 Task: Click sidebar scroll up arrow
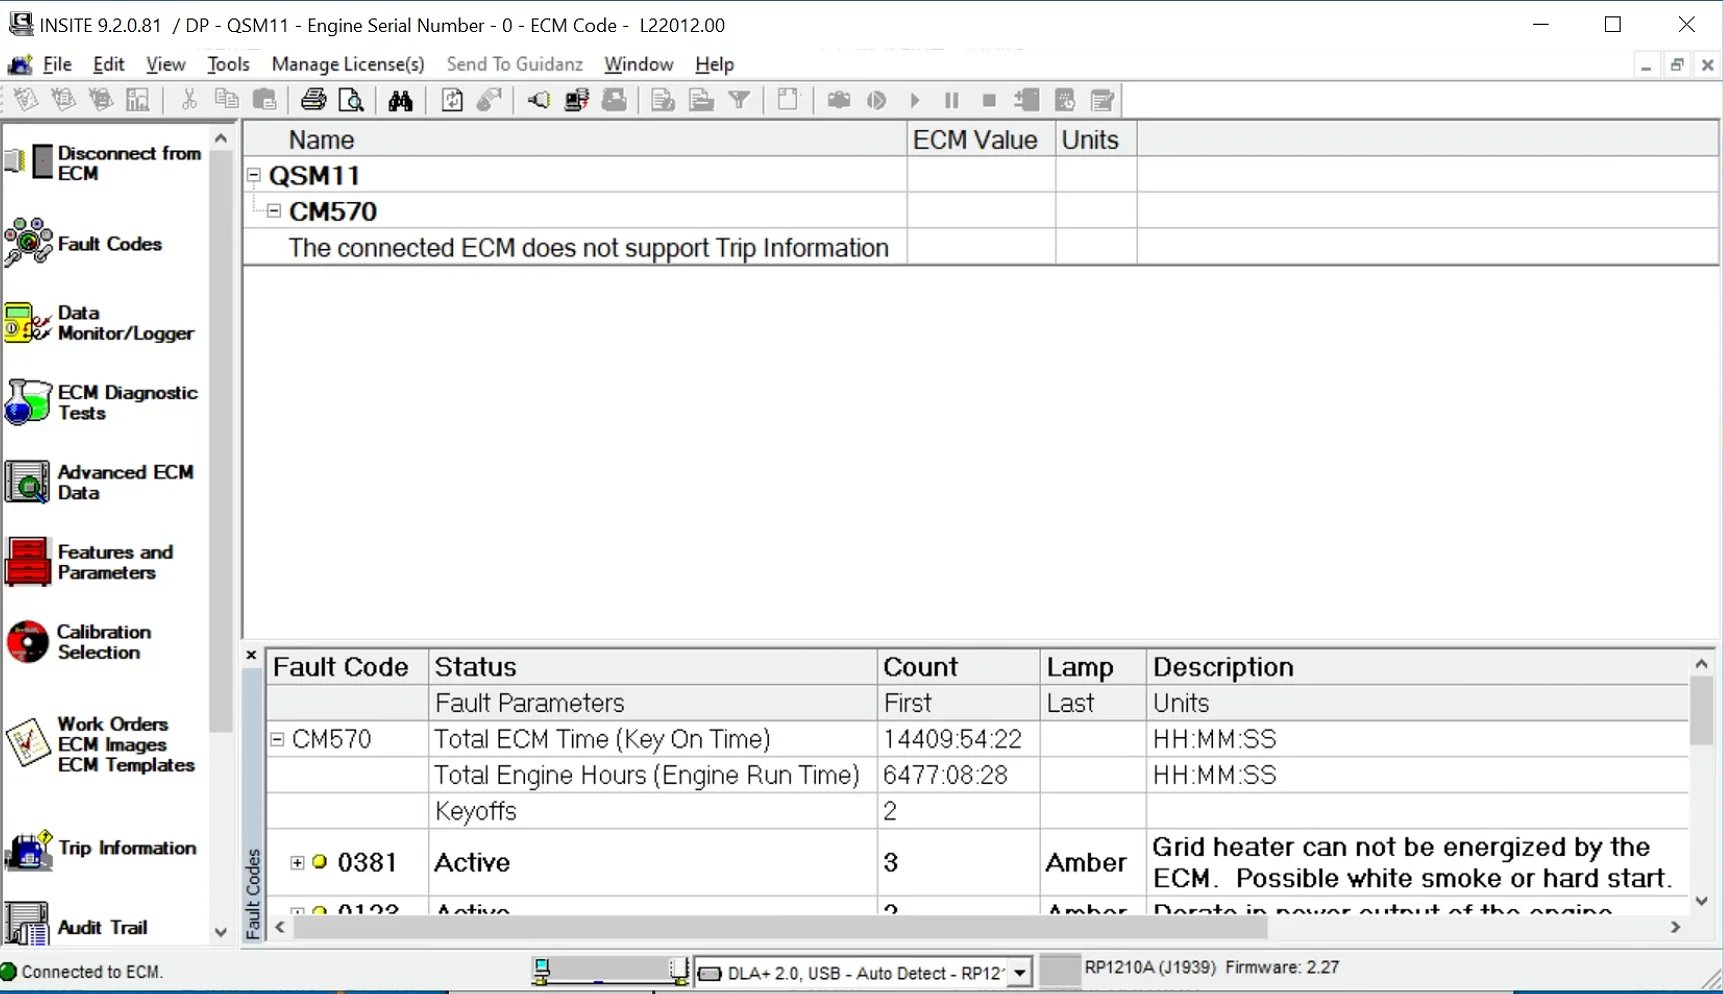pyautogui.click(x=221, y=138)
